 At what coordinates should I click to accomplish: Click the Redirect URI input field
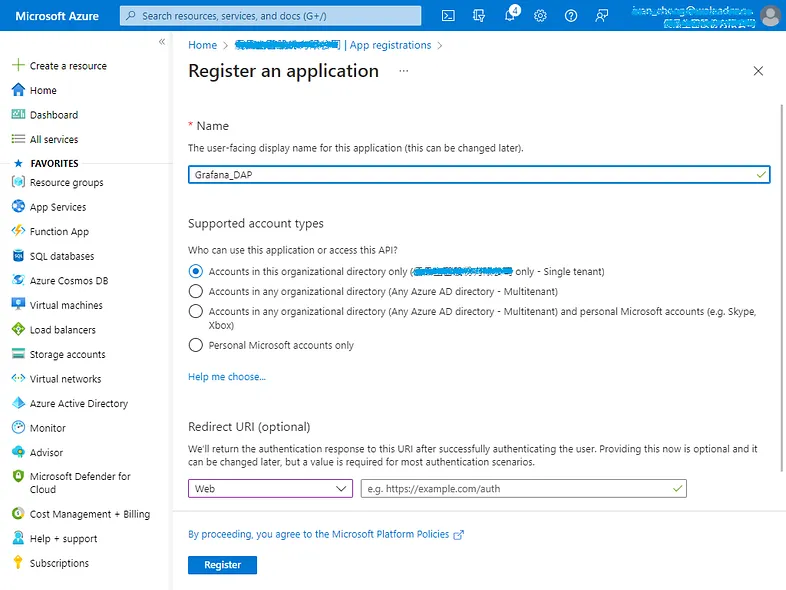coord(524,488)
